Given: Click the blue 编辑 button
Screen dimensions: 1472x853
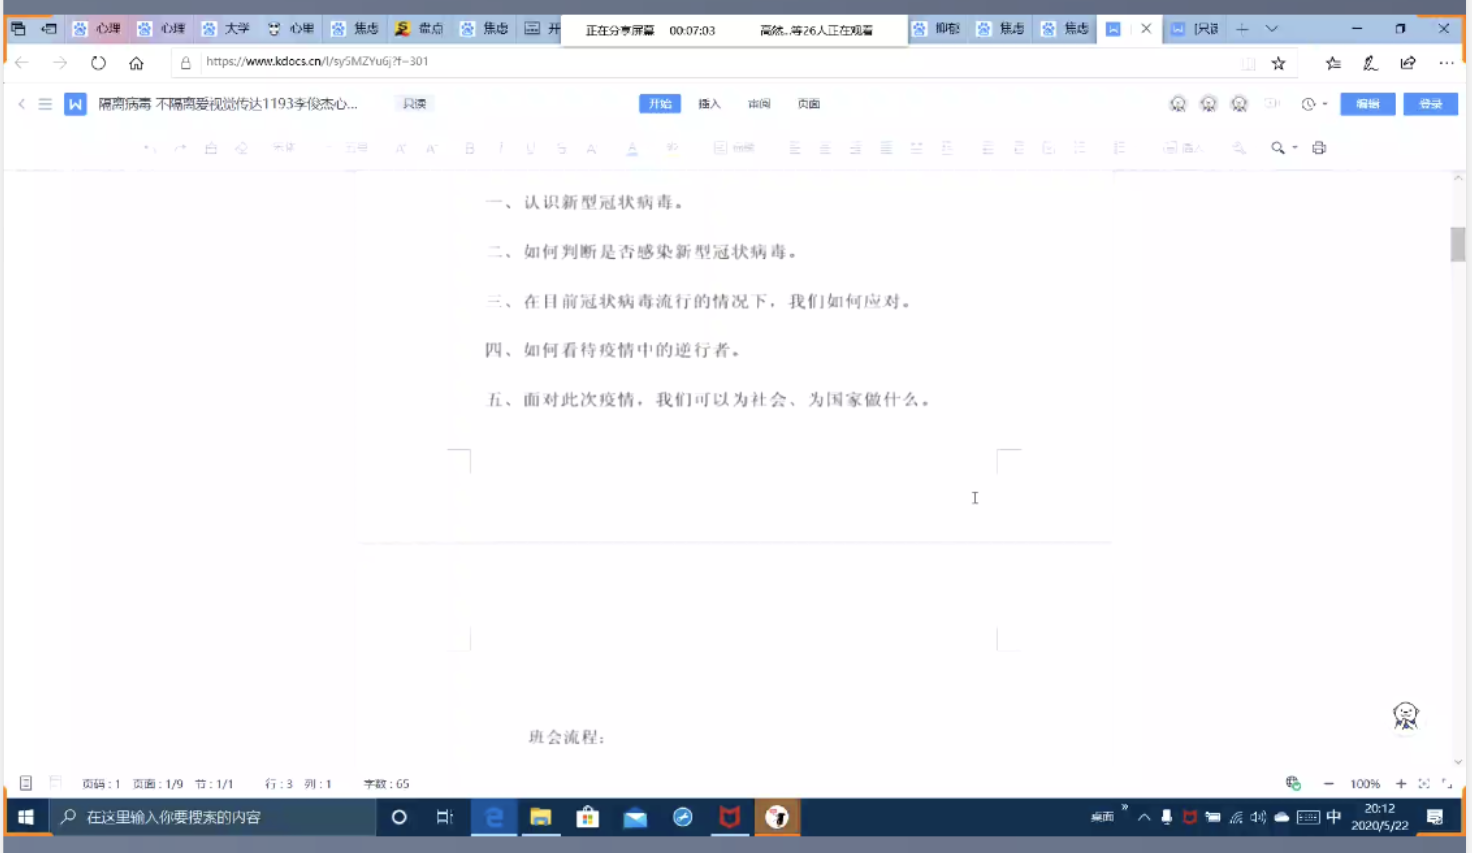Looking at the screenshot, I should coord(1367,103).
